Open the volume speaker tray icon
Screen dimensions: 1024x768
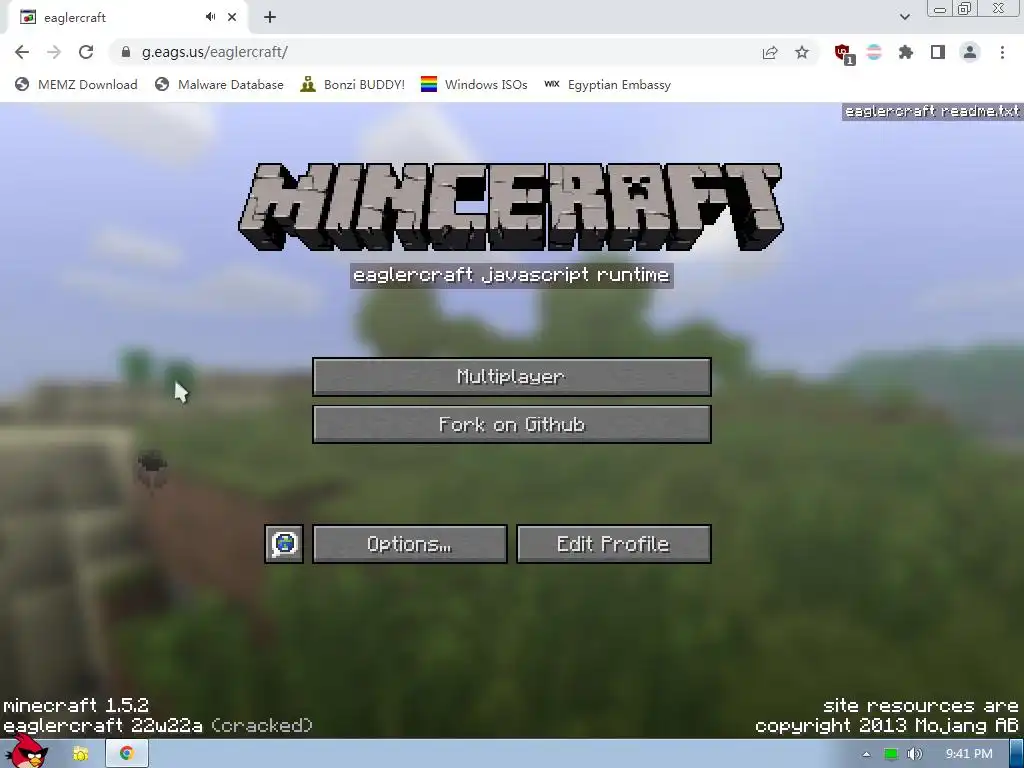pyautogui.click(x=915, y=754)
